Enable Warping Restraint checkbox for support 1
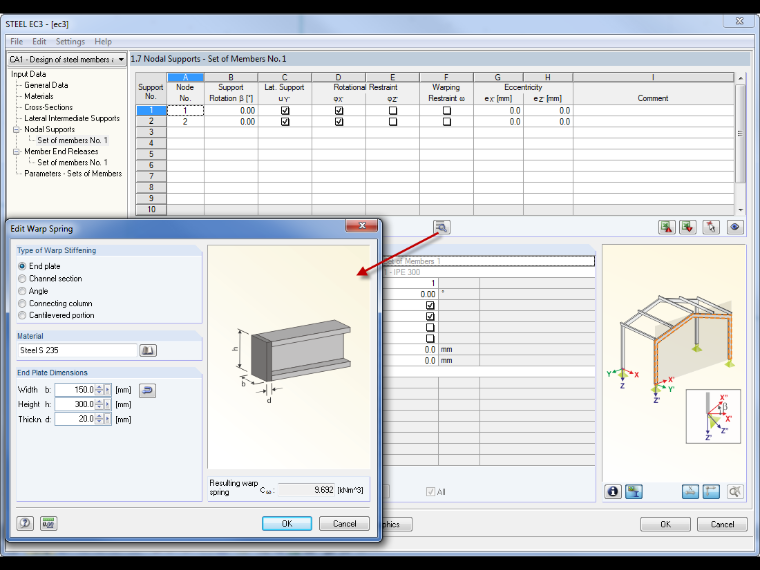Image resolution: width=760 pixels, height=570 pixels. 447,111
